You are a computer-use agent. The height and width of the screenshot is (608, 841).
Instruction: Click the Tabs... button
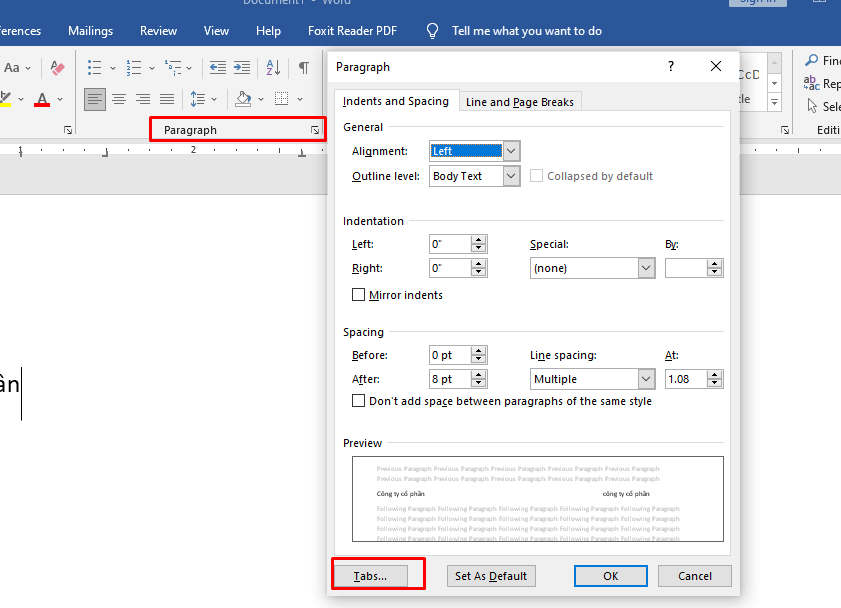click(x=370, y=576)
